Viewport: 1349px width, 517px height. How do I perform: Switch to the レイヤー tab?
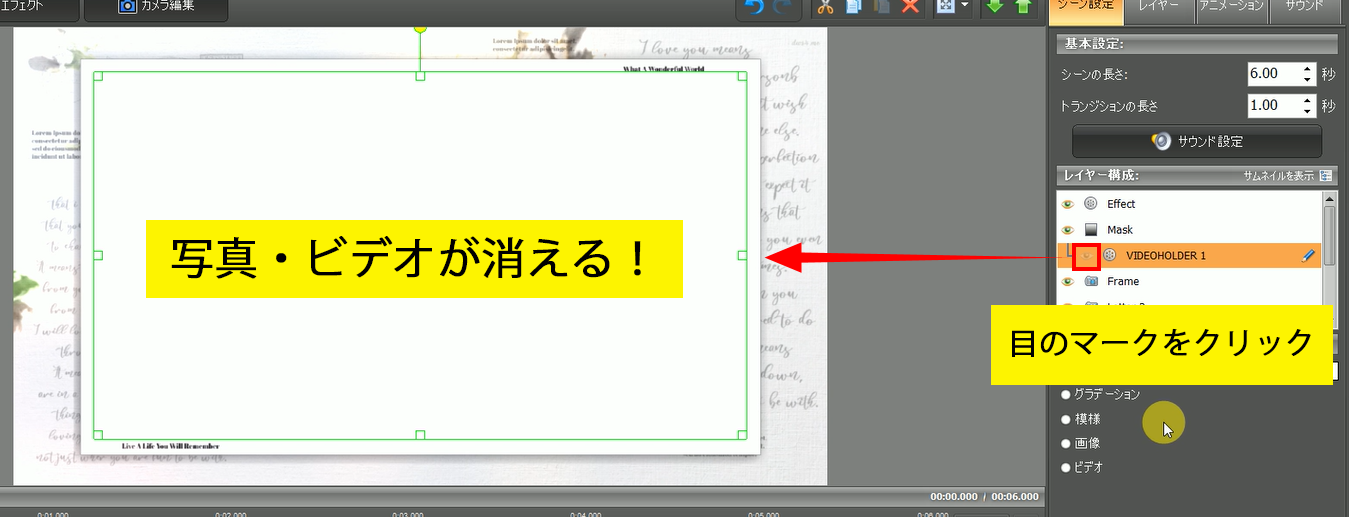[1159, 7]
